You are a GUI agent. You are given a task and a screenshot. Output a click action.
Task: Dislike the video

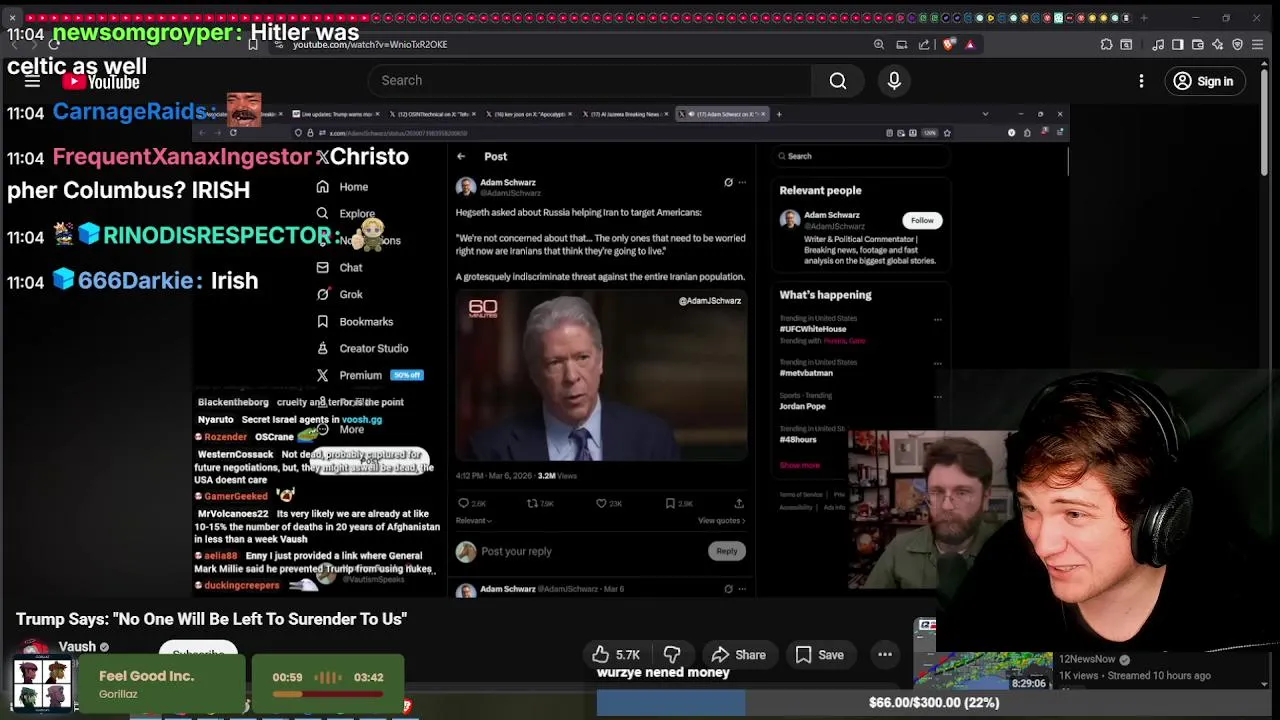coord(672,655)
